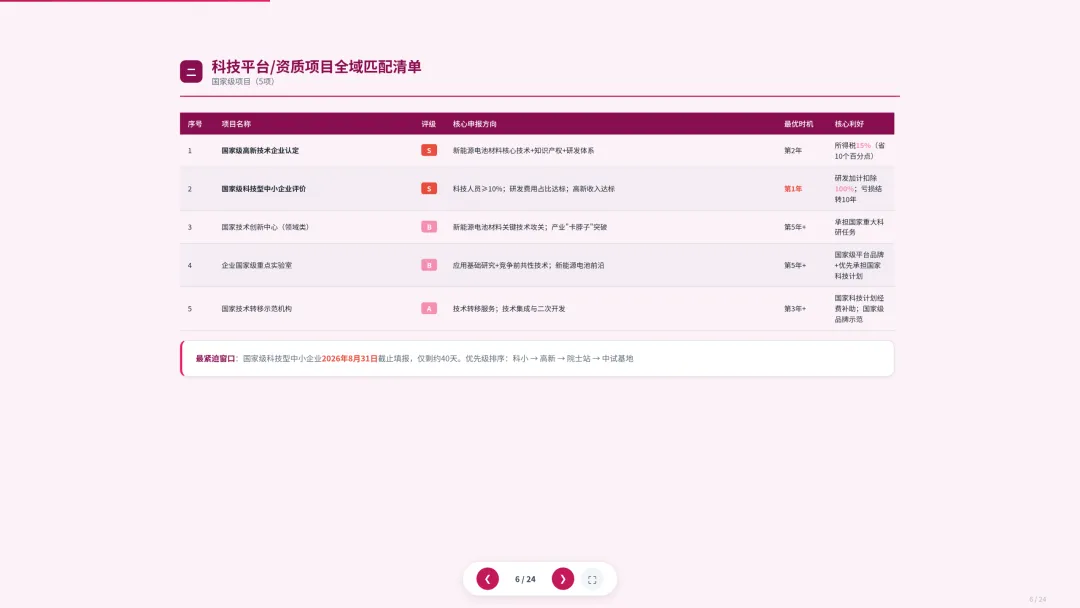
Task: Click text 应用基础研究+竞争前共性技术
Action: (x=501, y=265)
